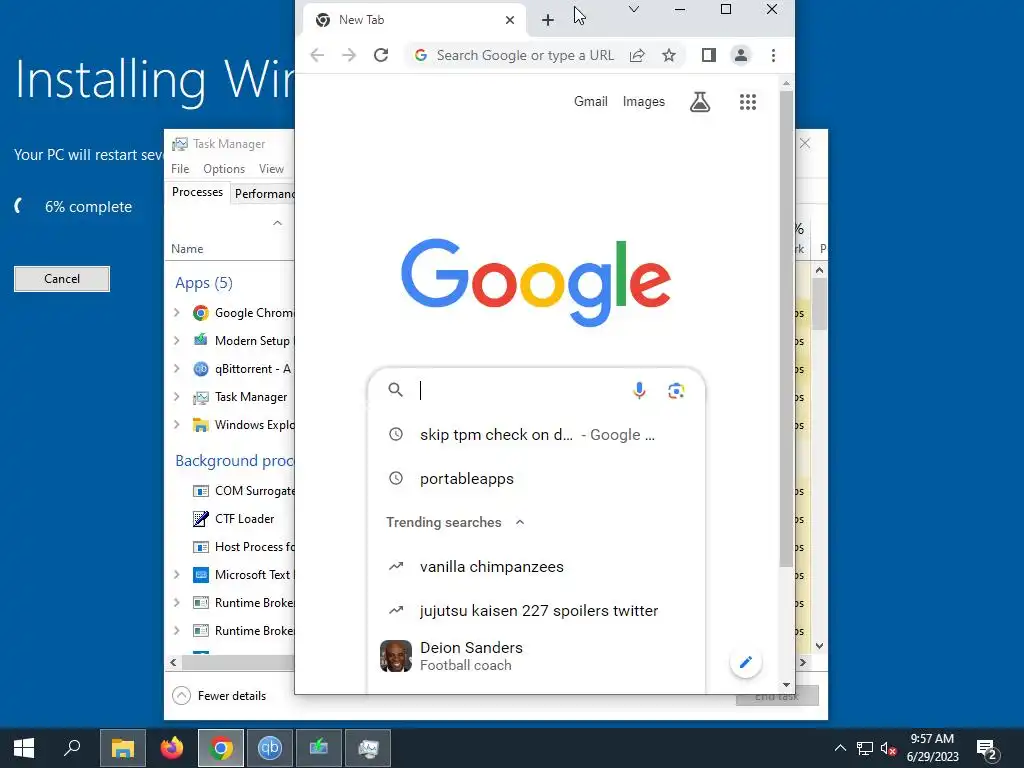The image size is (1024, 768).
Task: Sort processes by the Name column
Action: click(x=187, y=249)
